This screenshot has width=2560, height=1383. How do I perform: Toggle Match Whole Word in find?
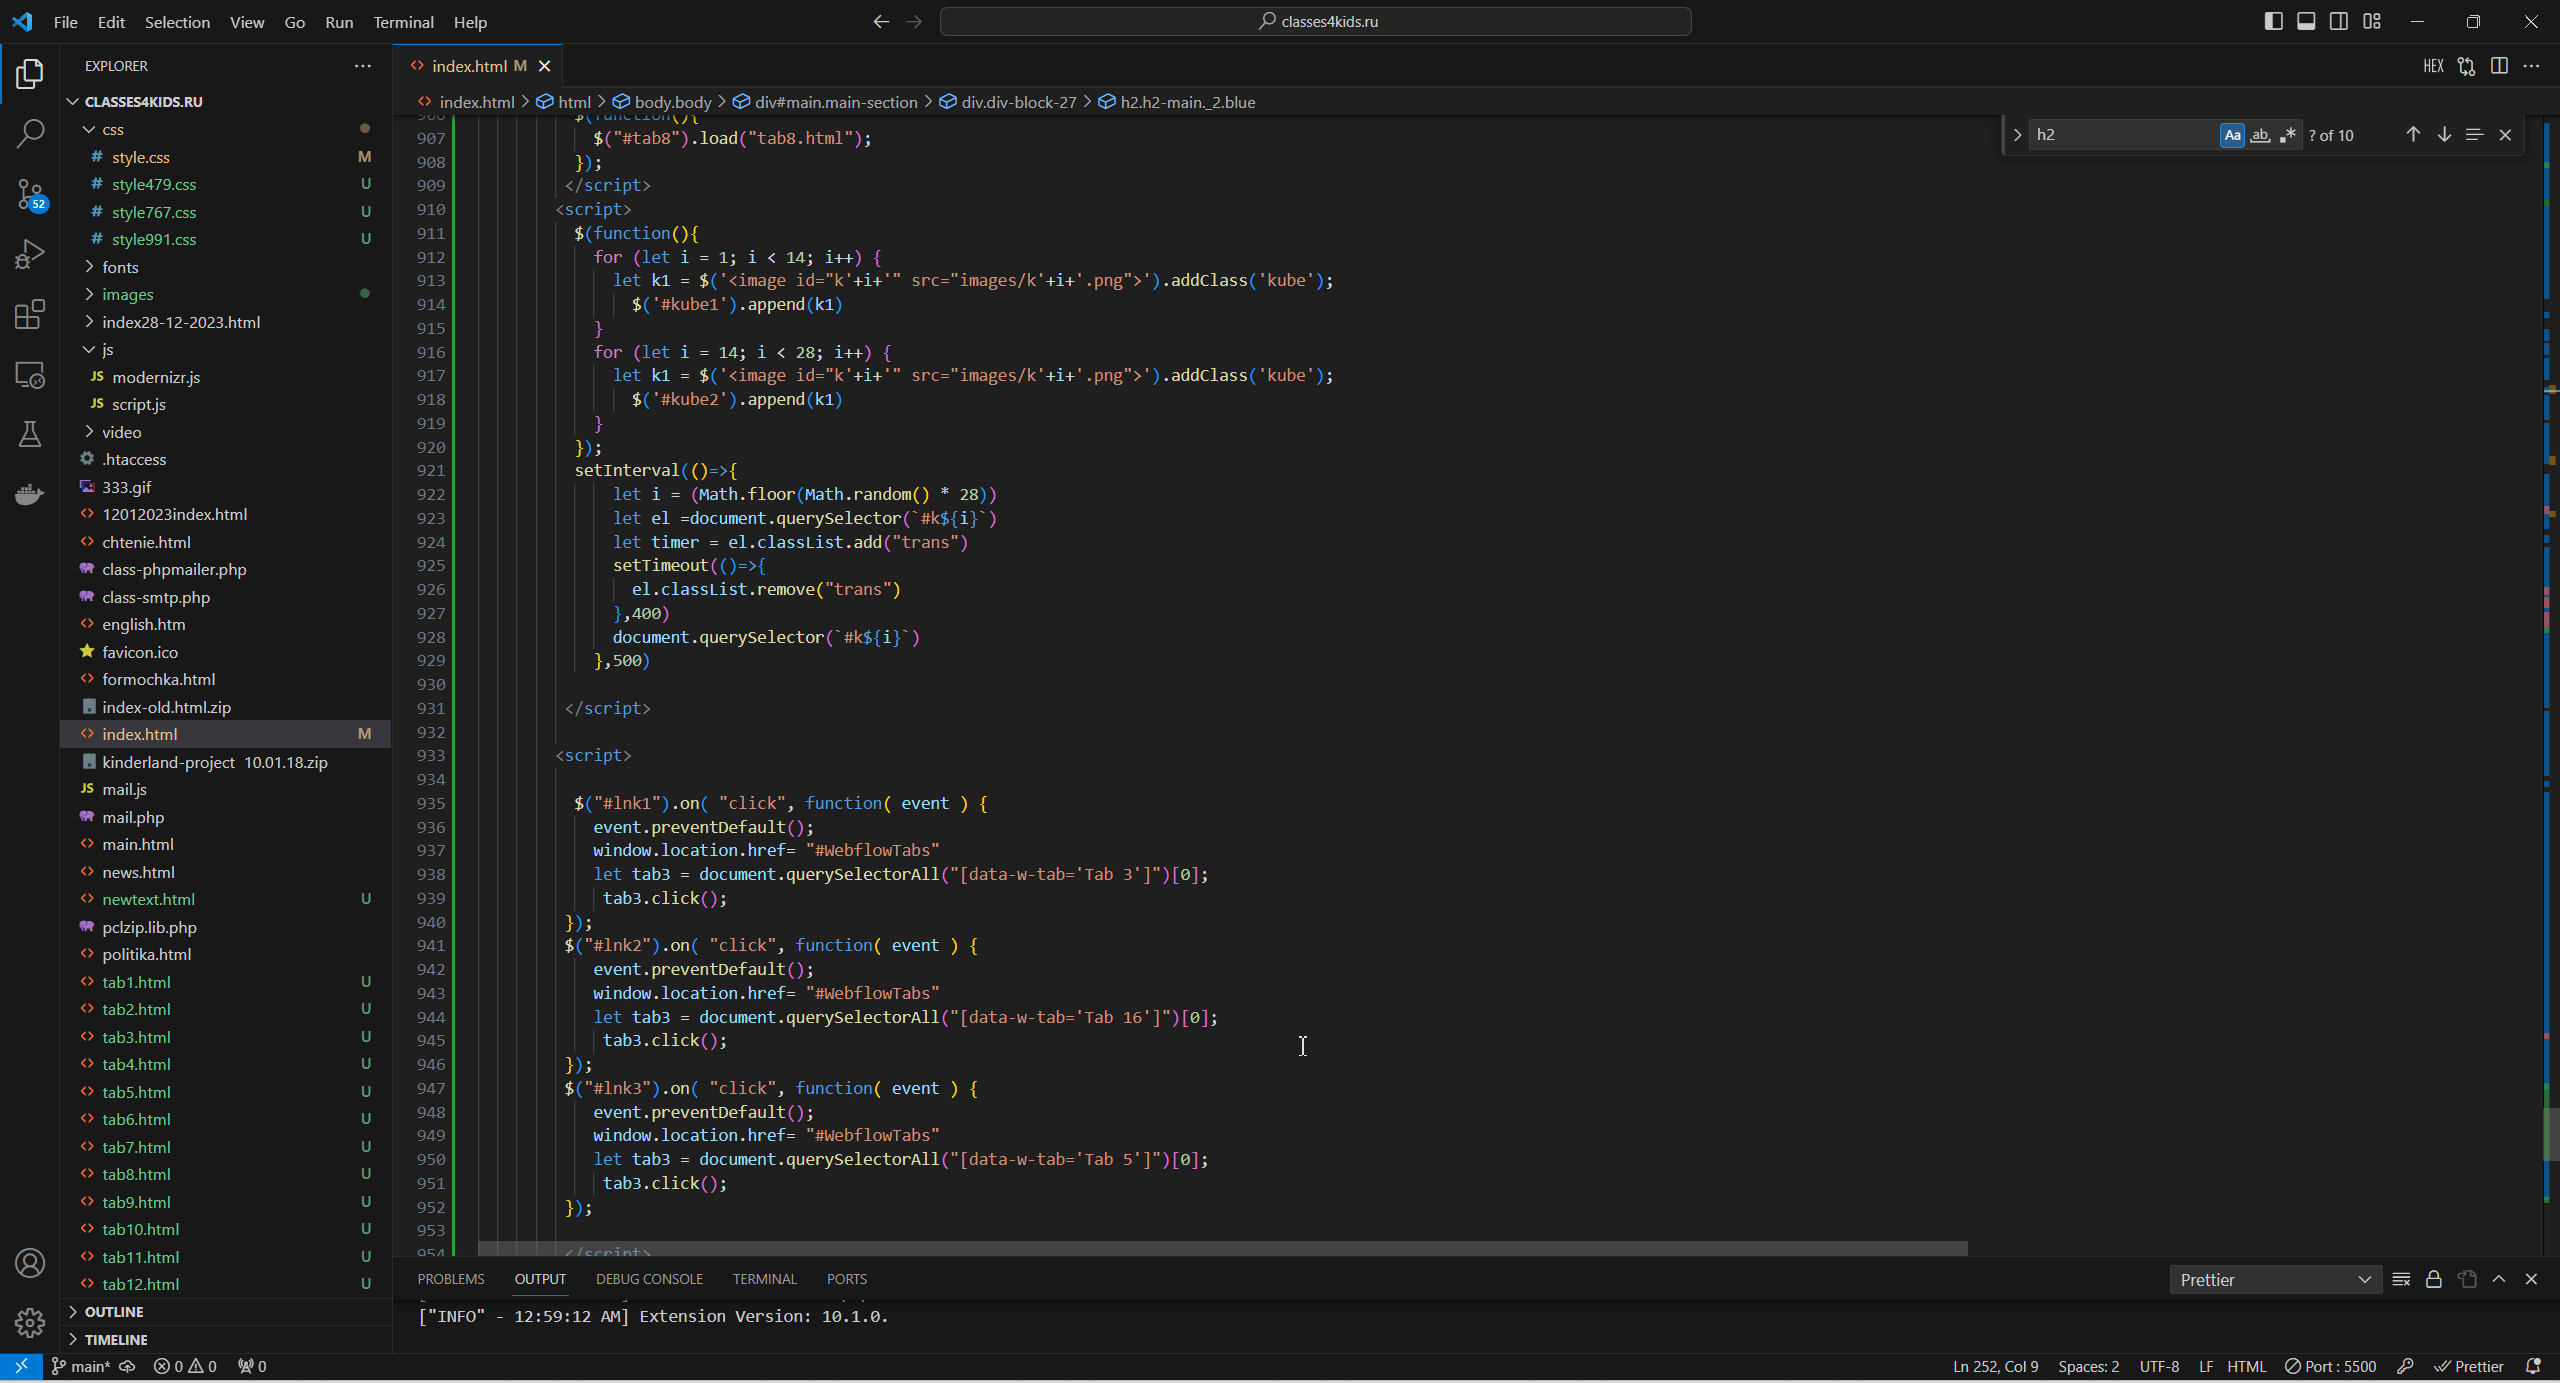tap(2260, 135)
